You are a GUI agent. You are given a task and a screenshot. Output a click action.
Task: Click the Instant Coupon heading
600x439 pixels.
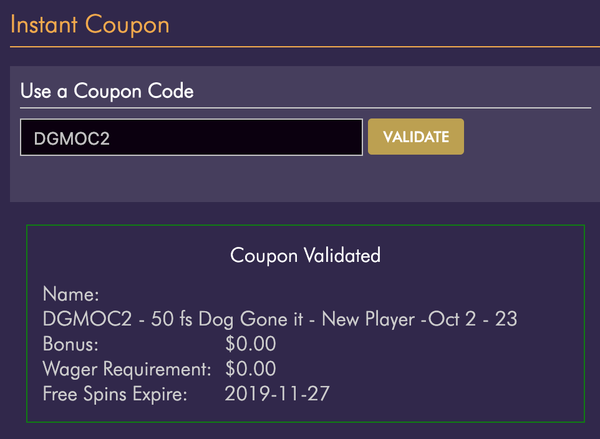click(90, 23)
